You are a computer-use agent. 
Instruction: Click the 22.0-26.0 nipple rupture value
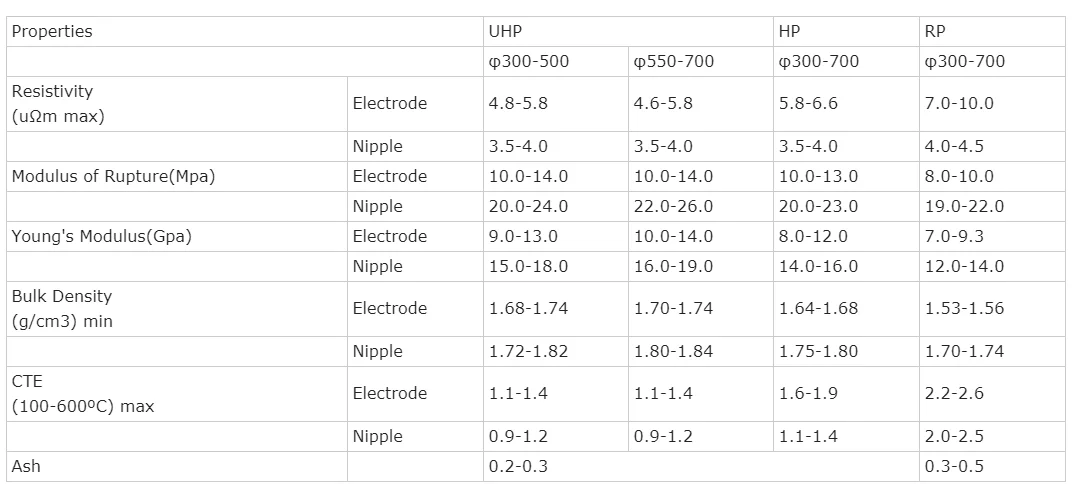[673, 206]
